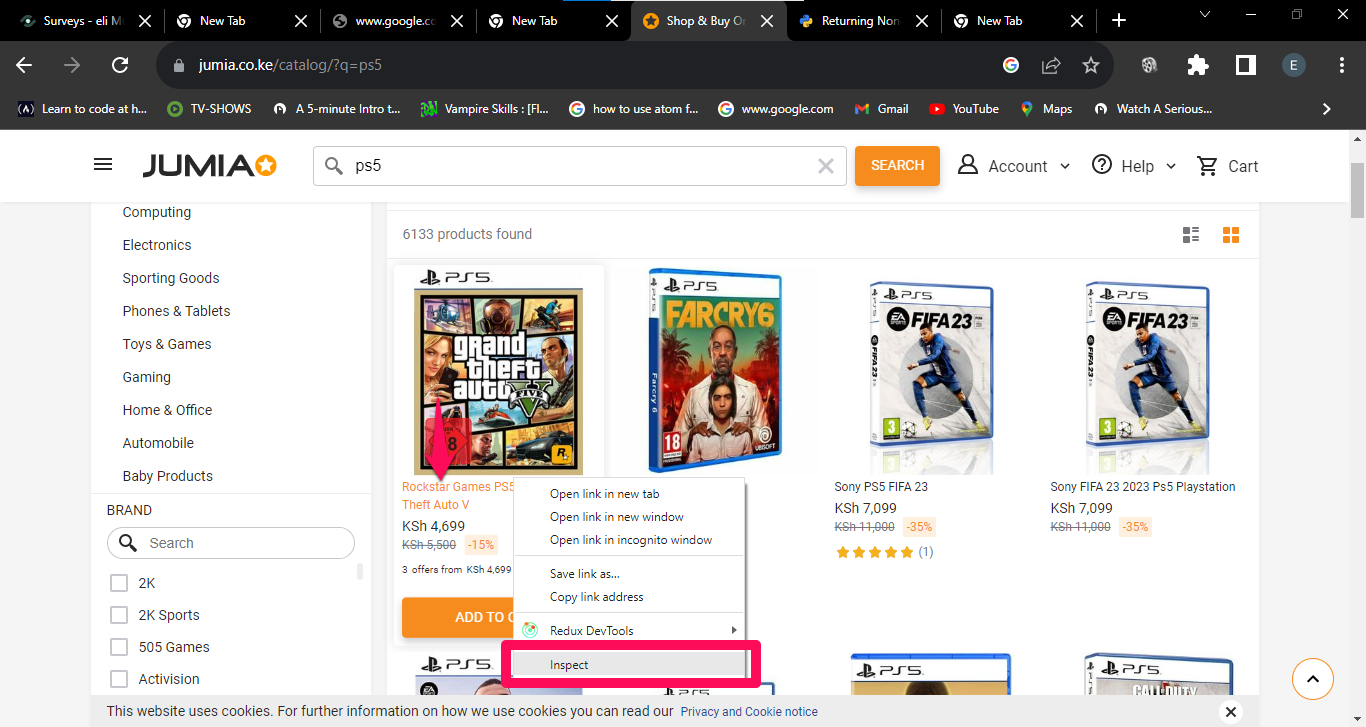Open the Gaming category
This screenshot has height=727, width=1366.
[147, 377]
